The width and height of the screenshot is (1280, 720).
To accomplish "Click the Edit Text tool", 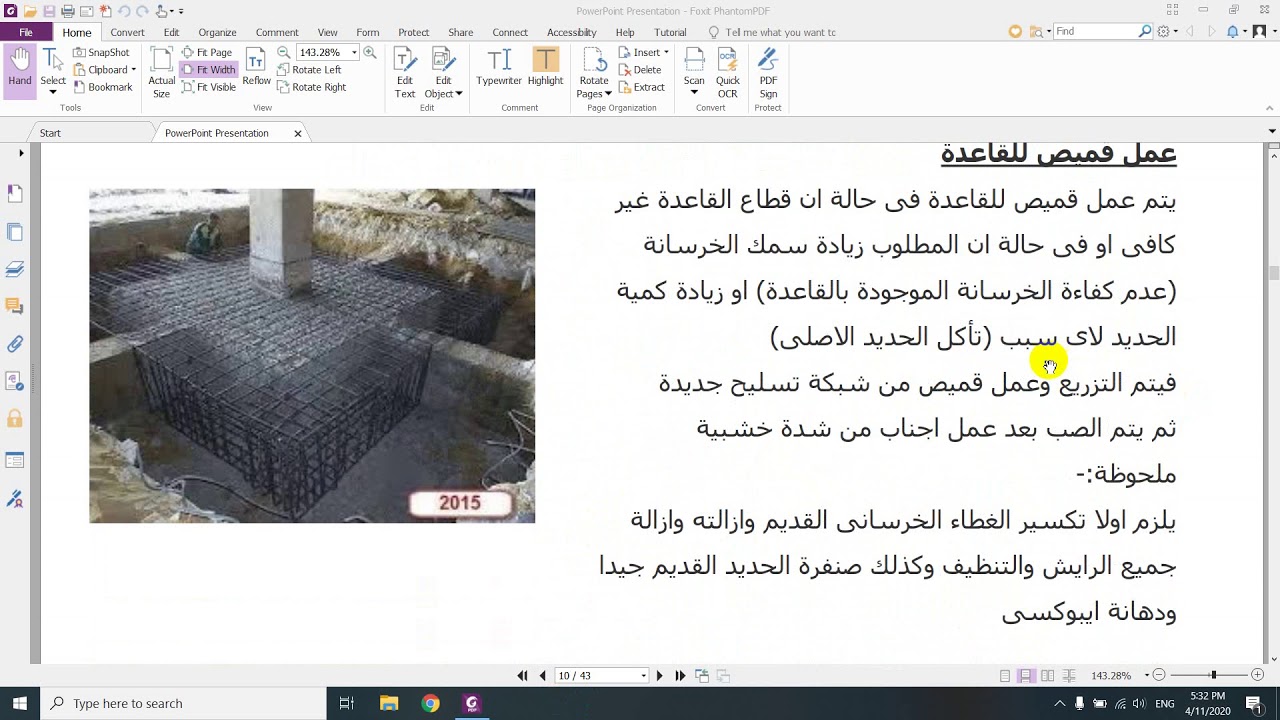I will (405, 73).
